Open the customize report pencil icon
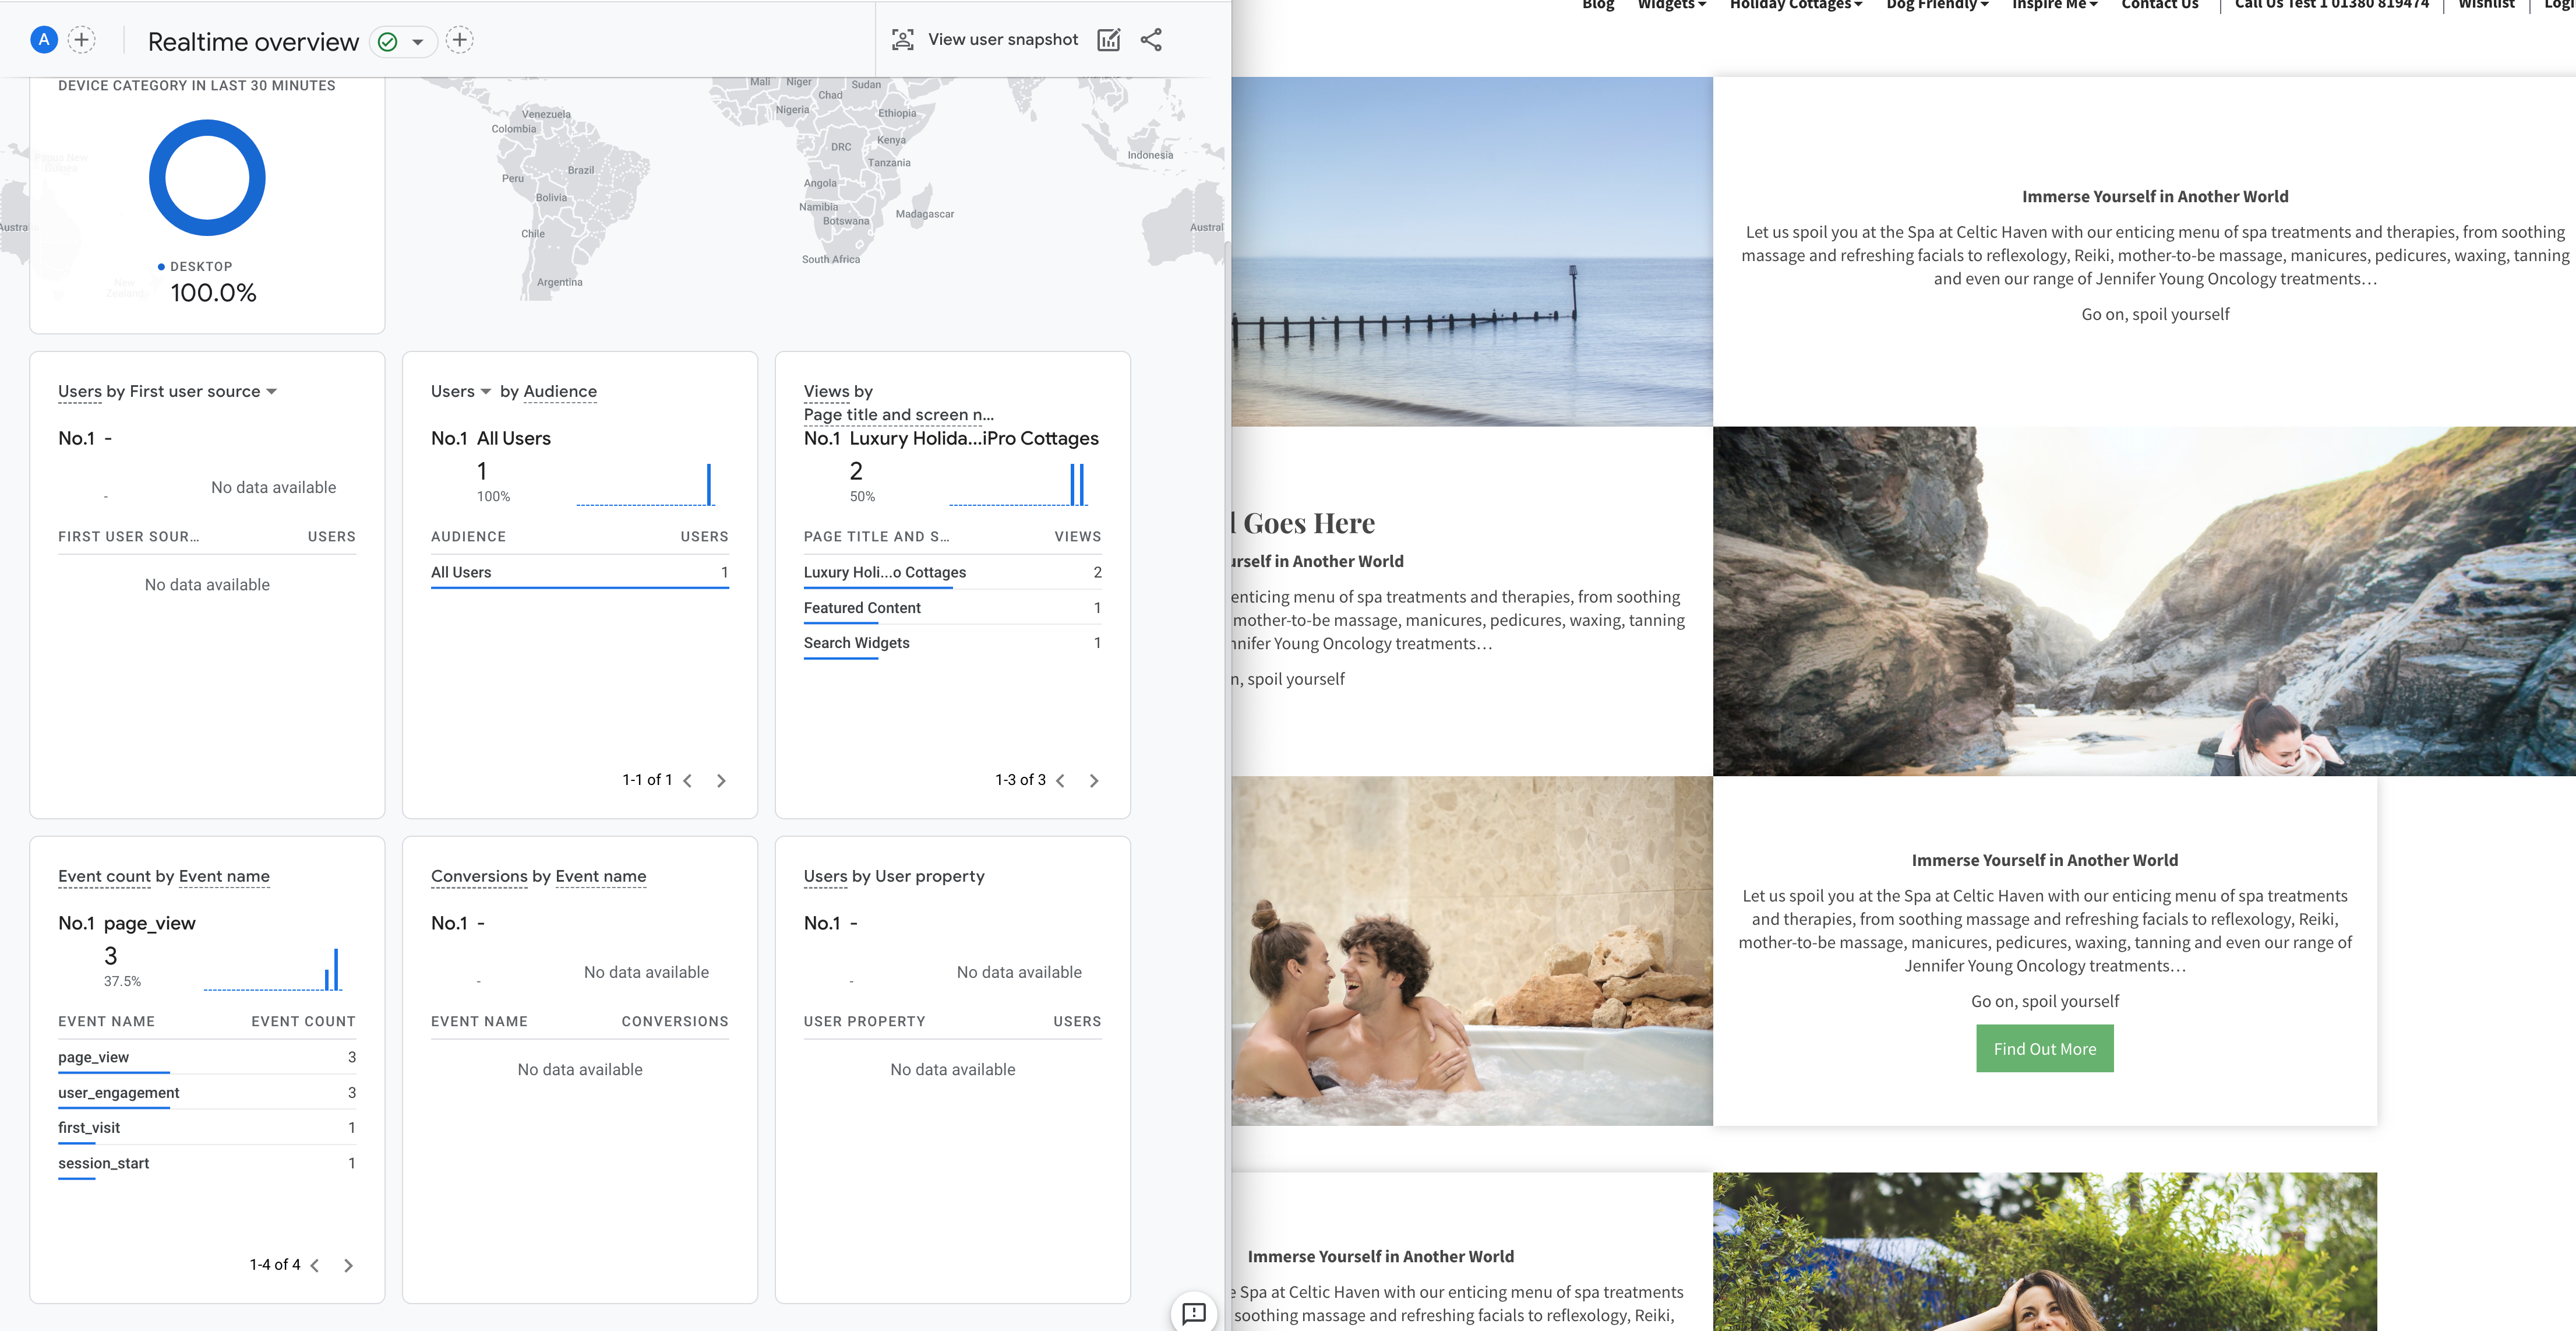This screenshot has height=1331, width=2576. [x=1108, y=40]
